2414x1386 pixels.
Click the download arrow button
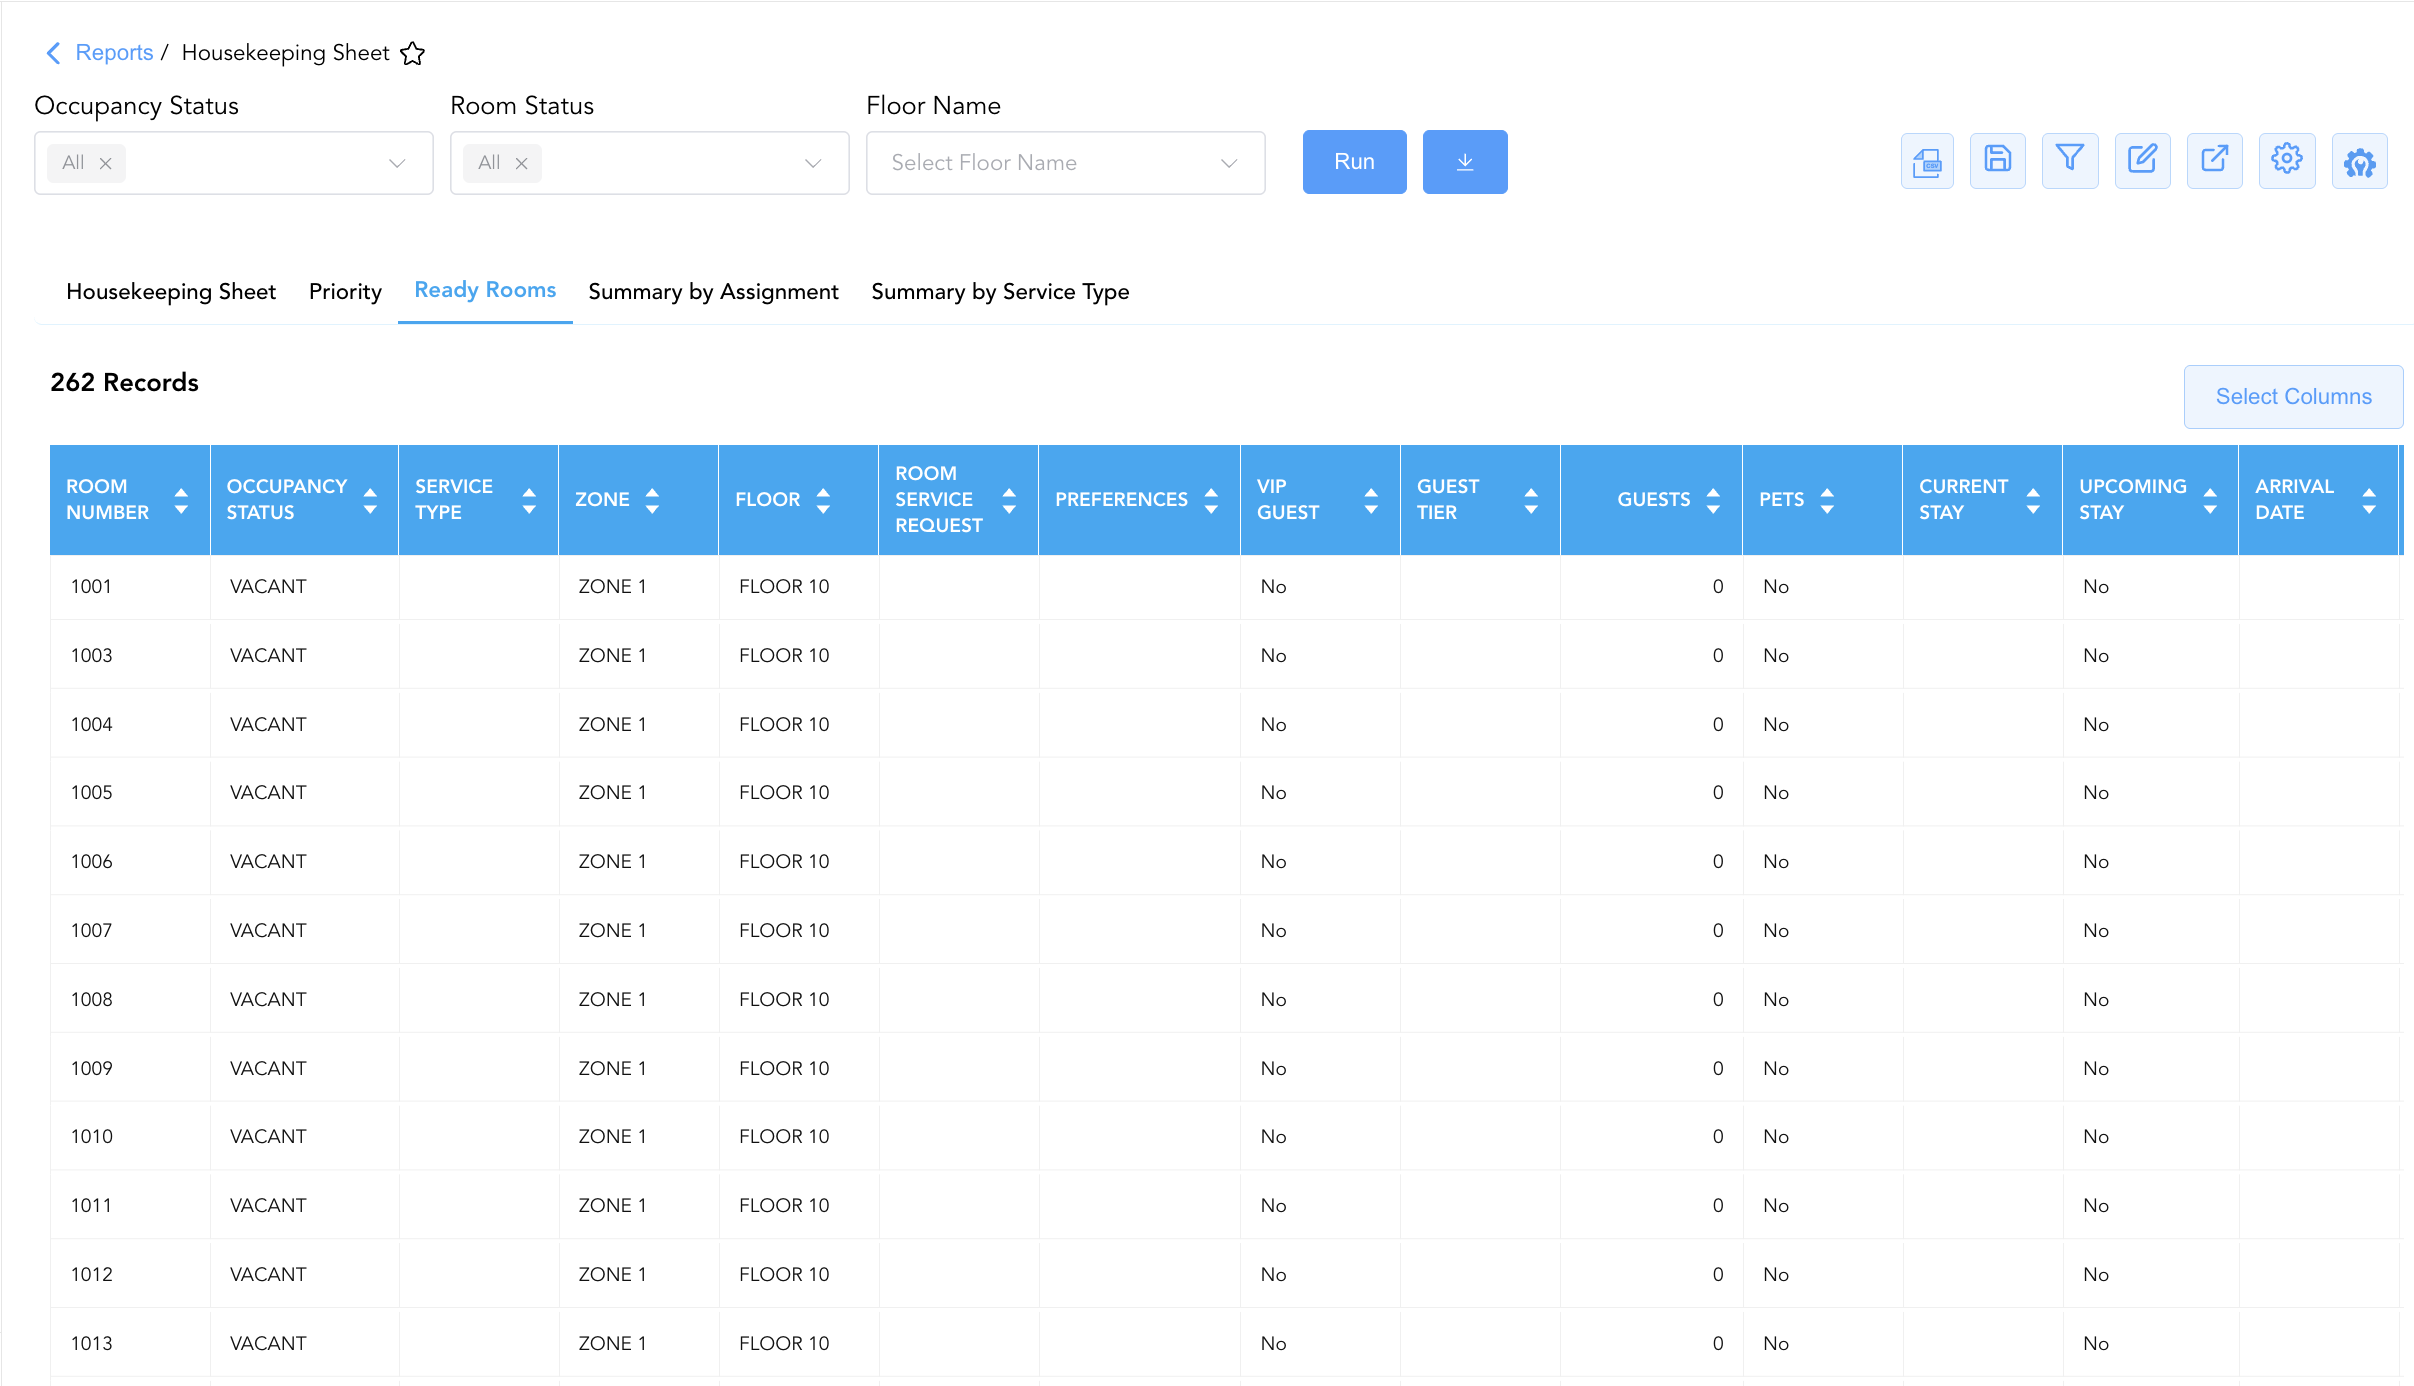coord(1465,162)
